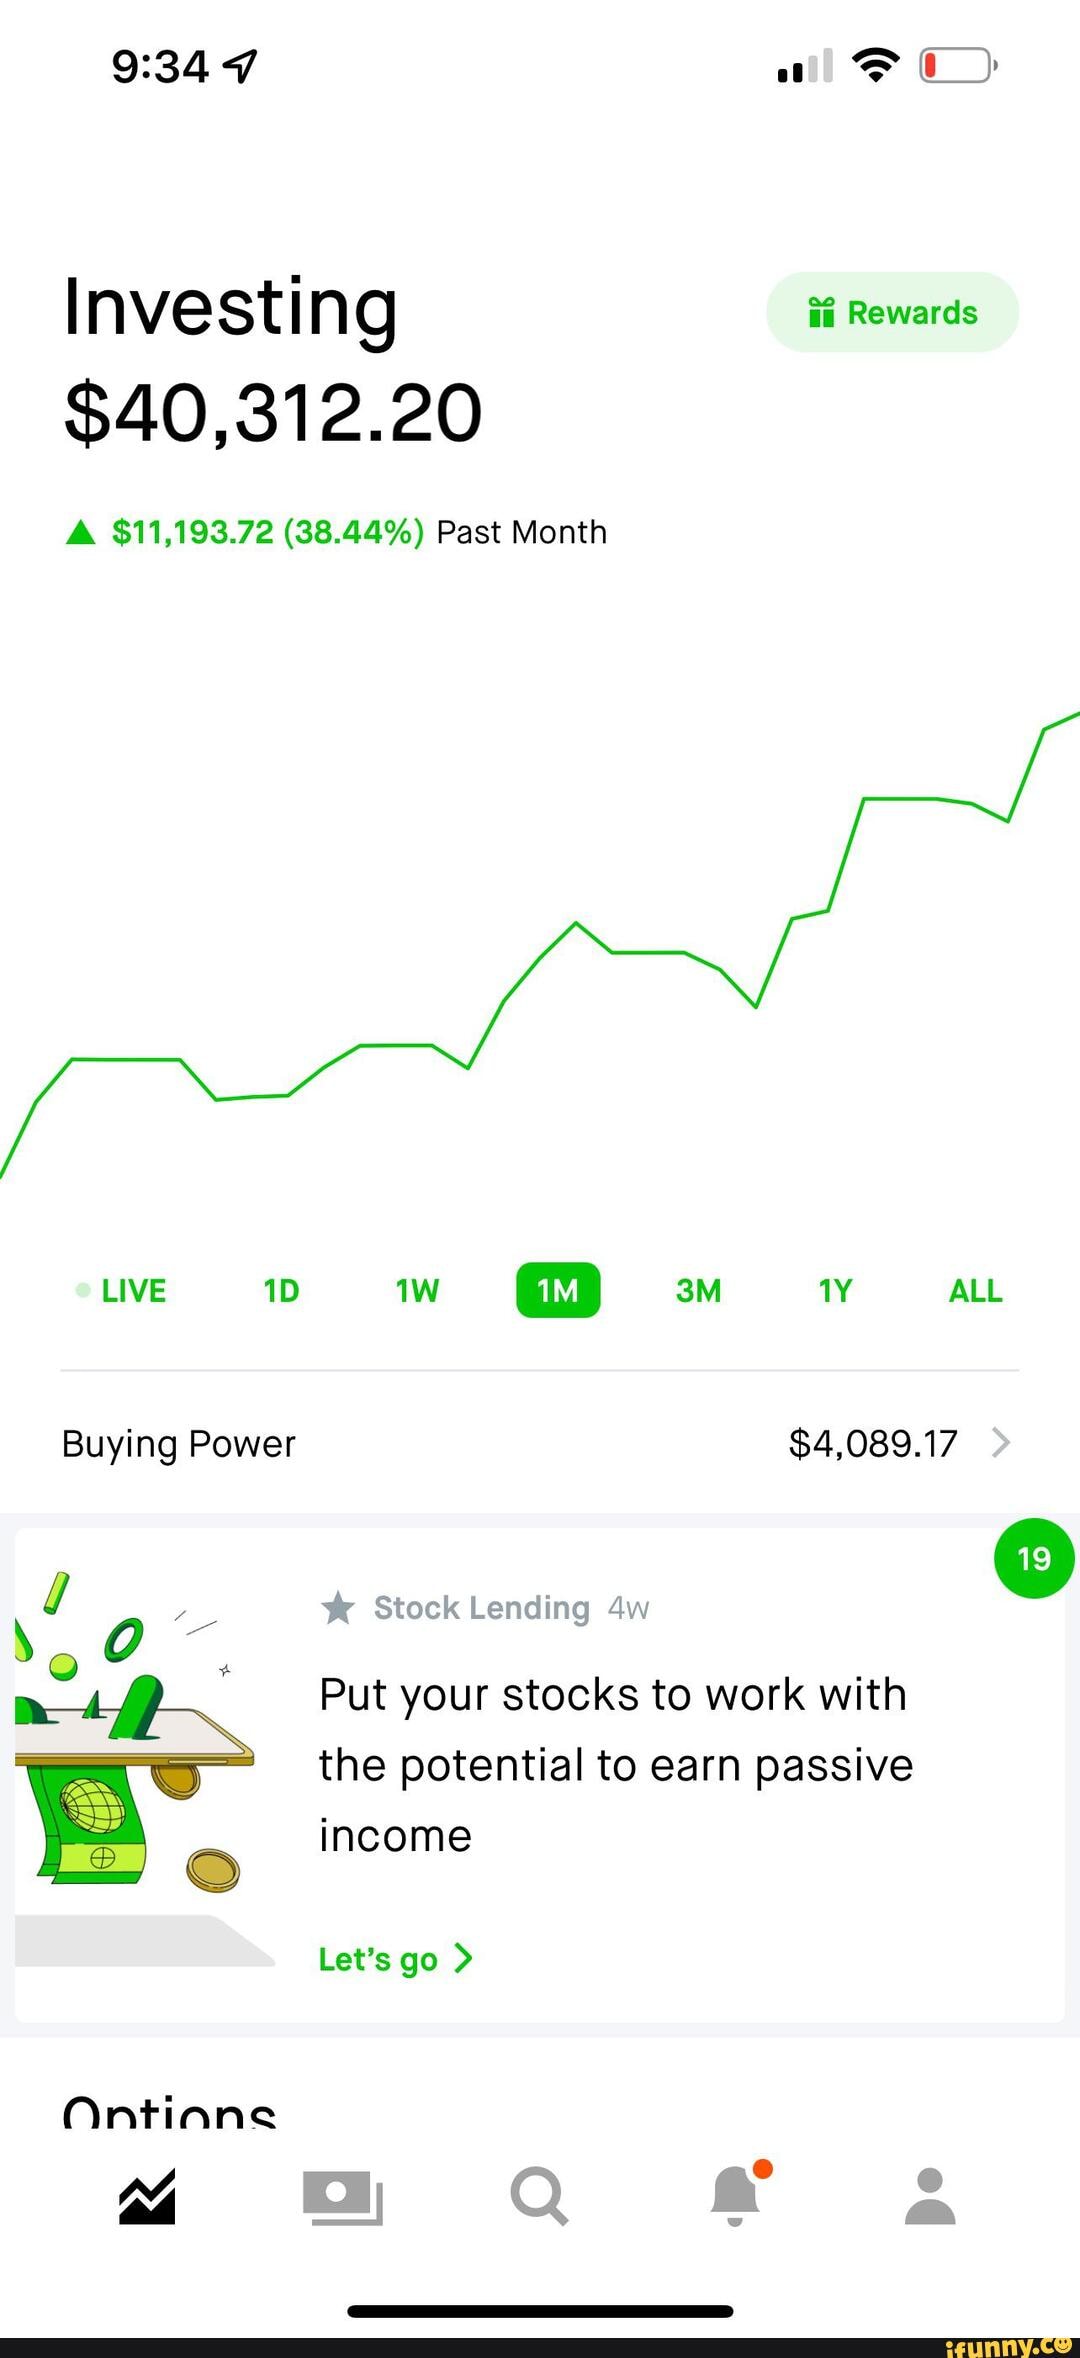
Task: Open notifications bell icon
Action: (736, 2196)
